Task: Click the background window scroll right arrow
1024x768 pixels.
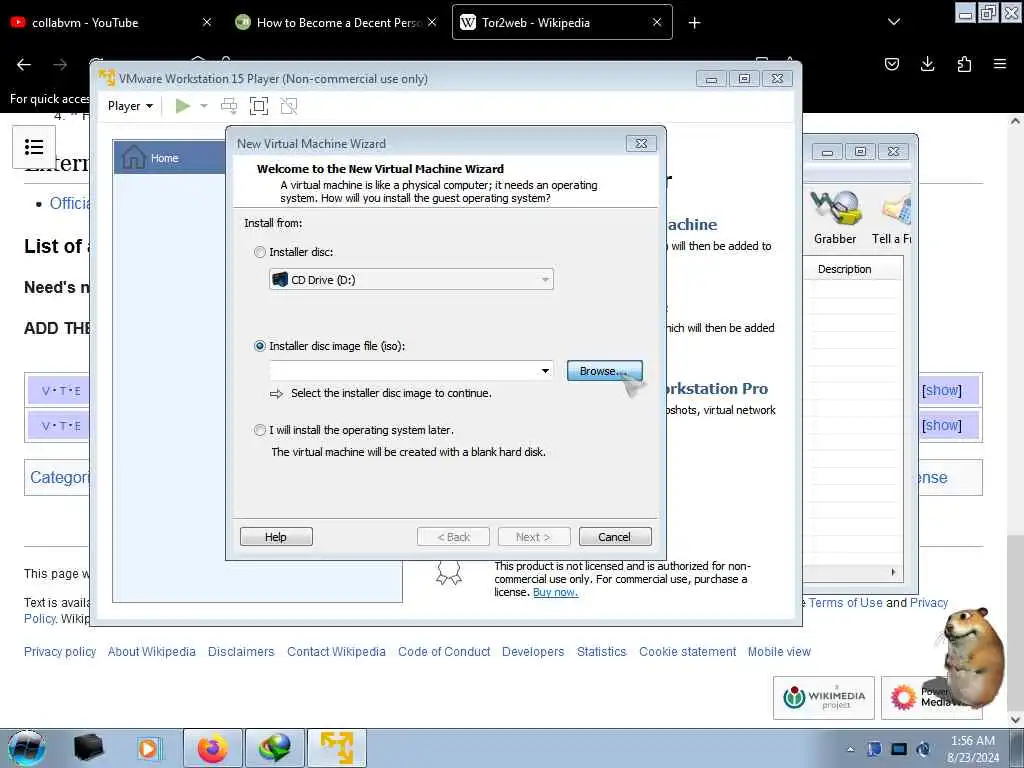Action: [x=893, y=572]
